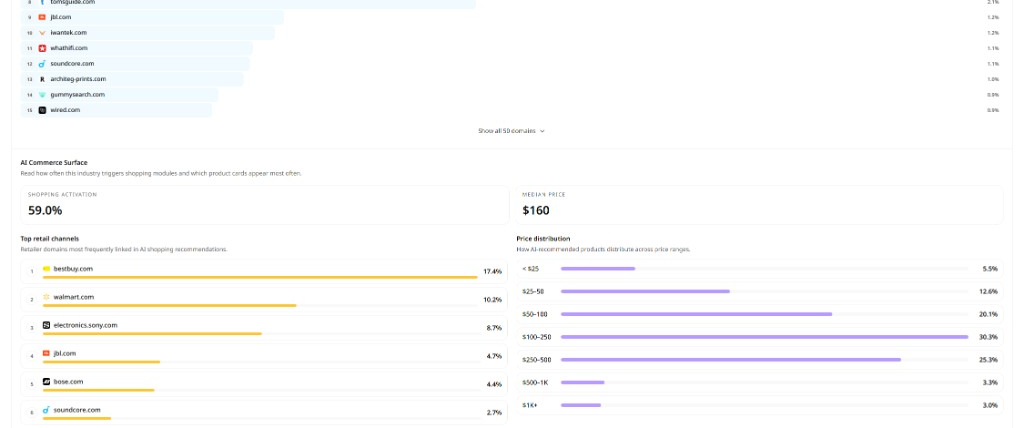Click the Shopping Activation 59.0% card

(x=264, y=205)
